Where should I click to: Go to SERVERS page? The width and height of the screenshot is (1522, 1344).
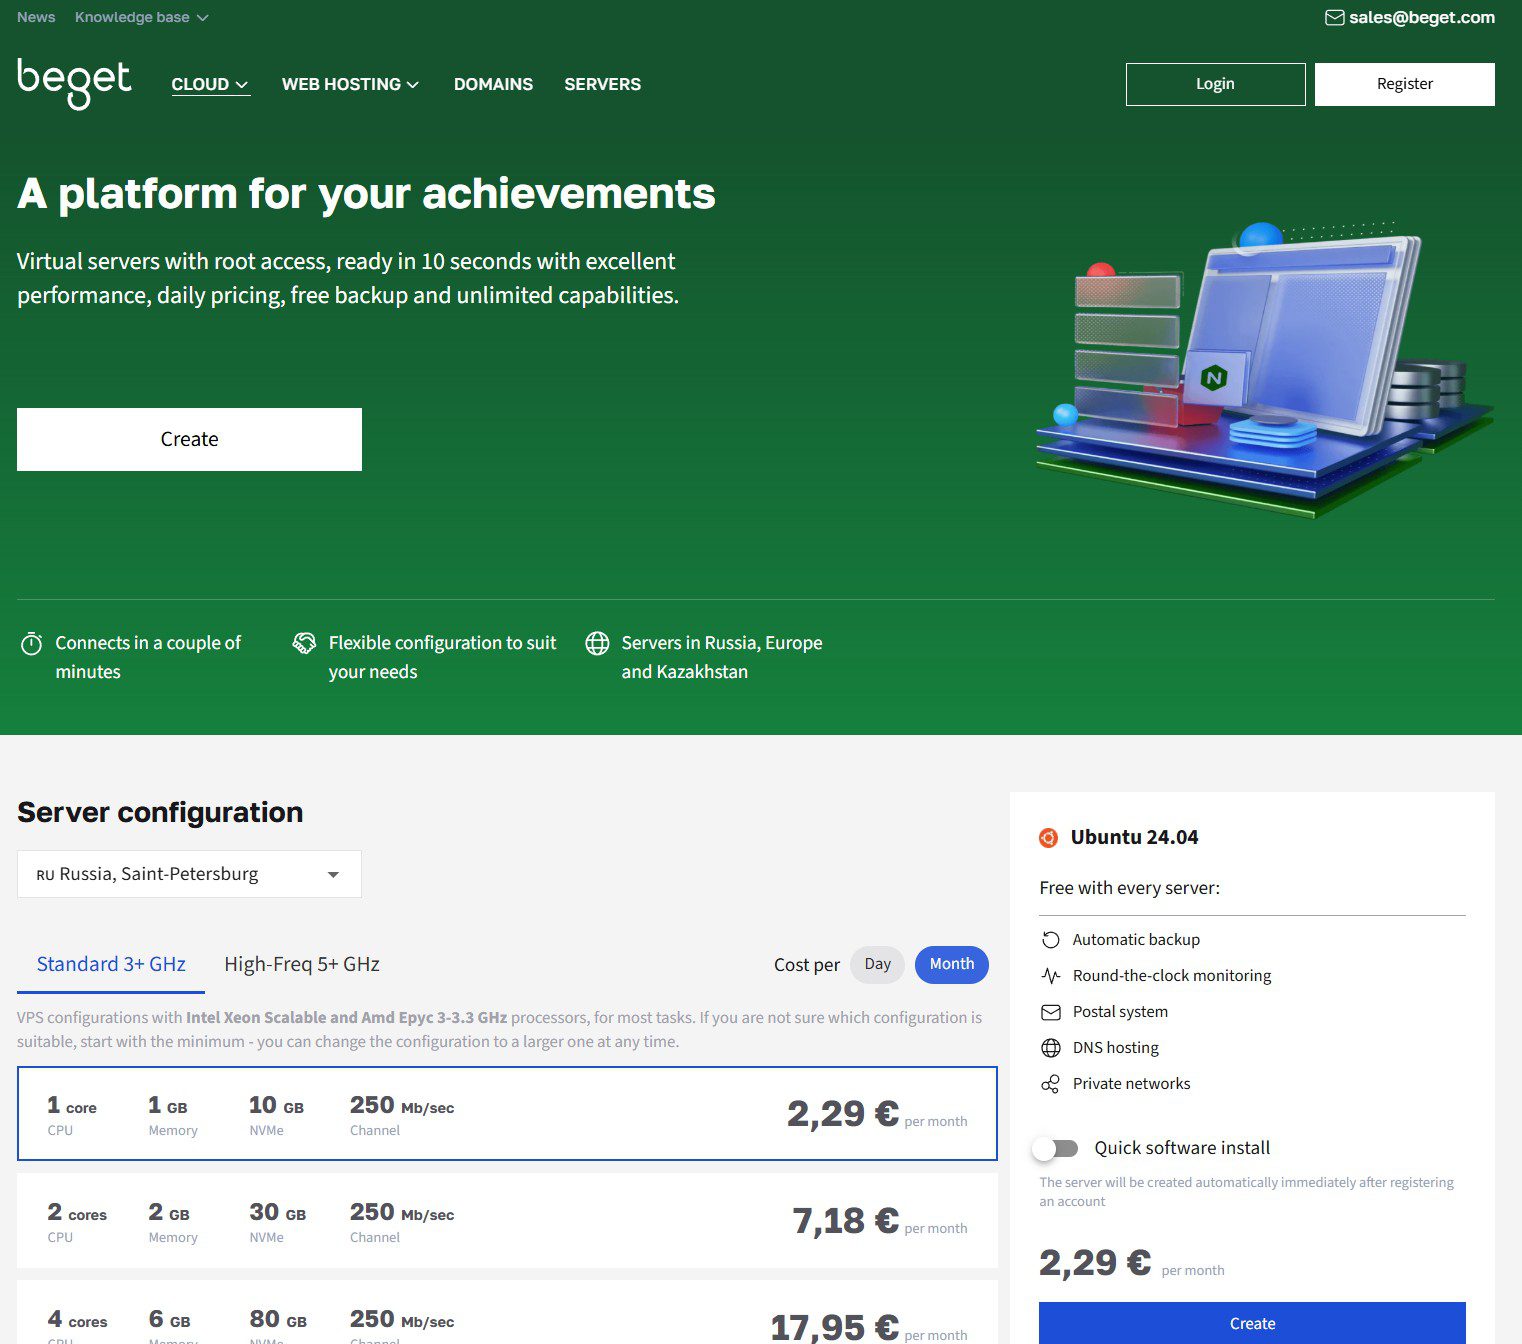[602, 85]
